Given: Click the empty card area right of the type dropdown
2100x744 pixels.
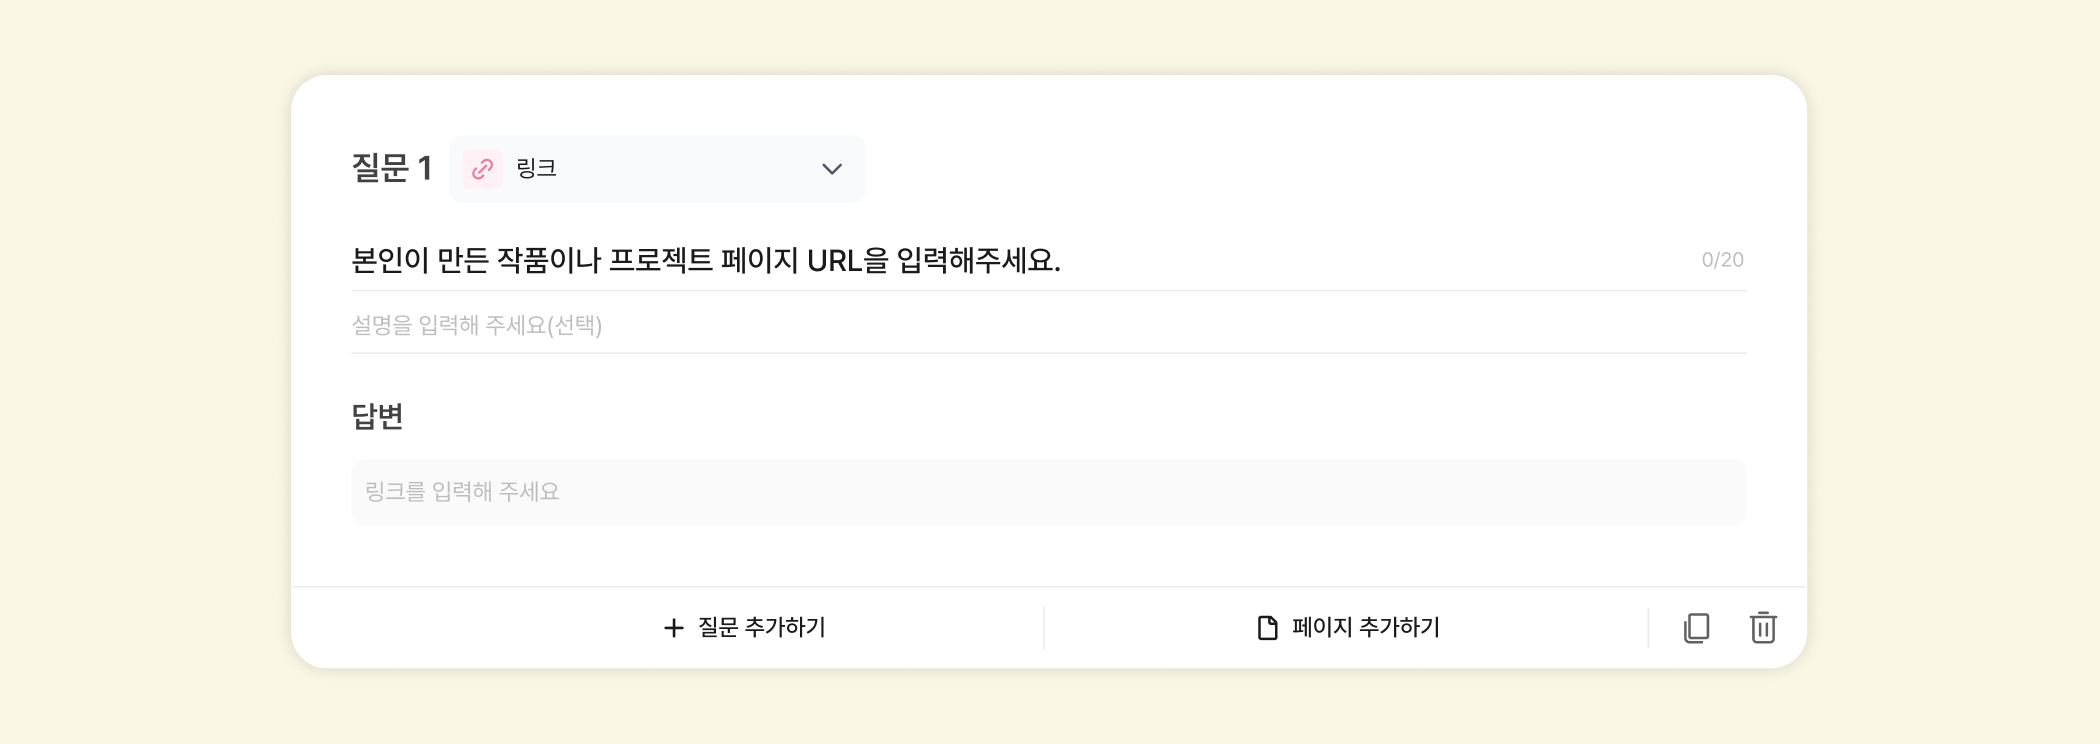Looking at the screenshot, I should tap(1300, 168).
